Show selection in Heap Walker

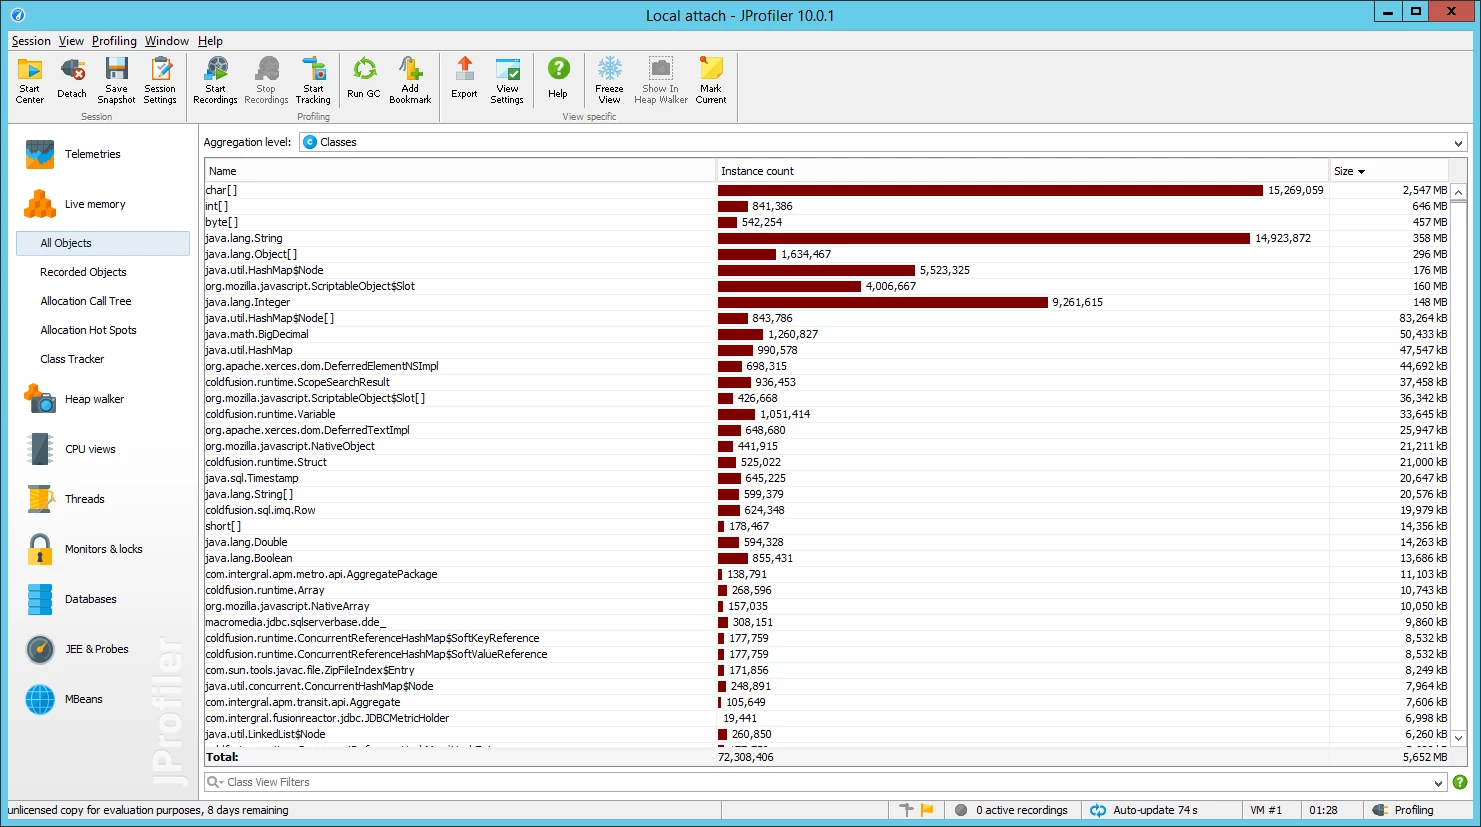[x=661, y=80]
